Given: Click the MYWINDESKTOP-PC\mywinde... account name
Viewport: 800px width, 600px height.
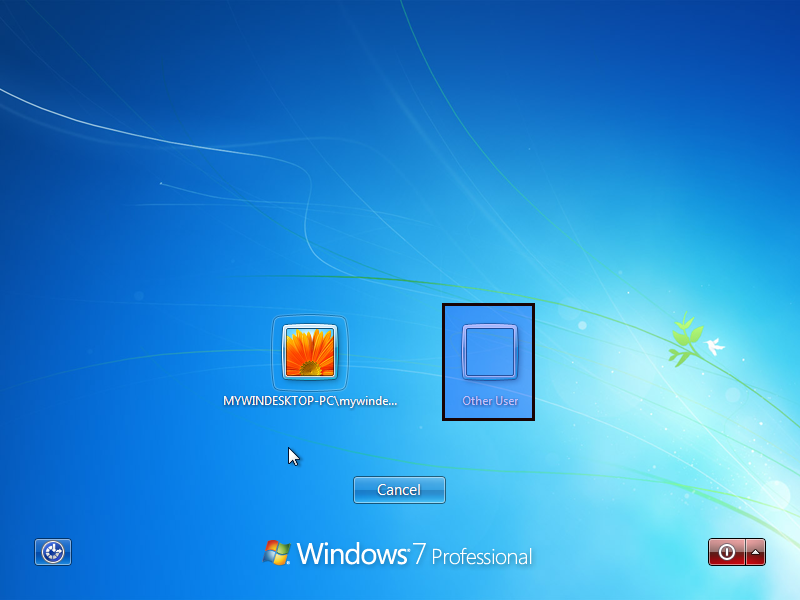Looking at the screenshot, I should (x=310, y=401).
